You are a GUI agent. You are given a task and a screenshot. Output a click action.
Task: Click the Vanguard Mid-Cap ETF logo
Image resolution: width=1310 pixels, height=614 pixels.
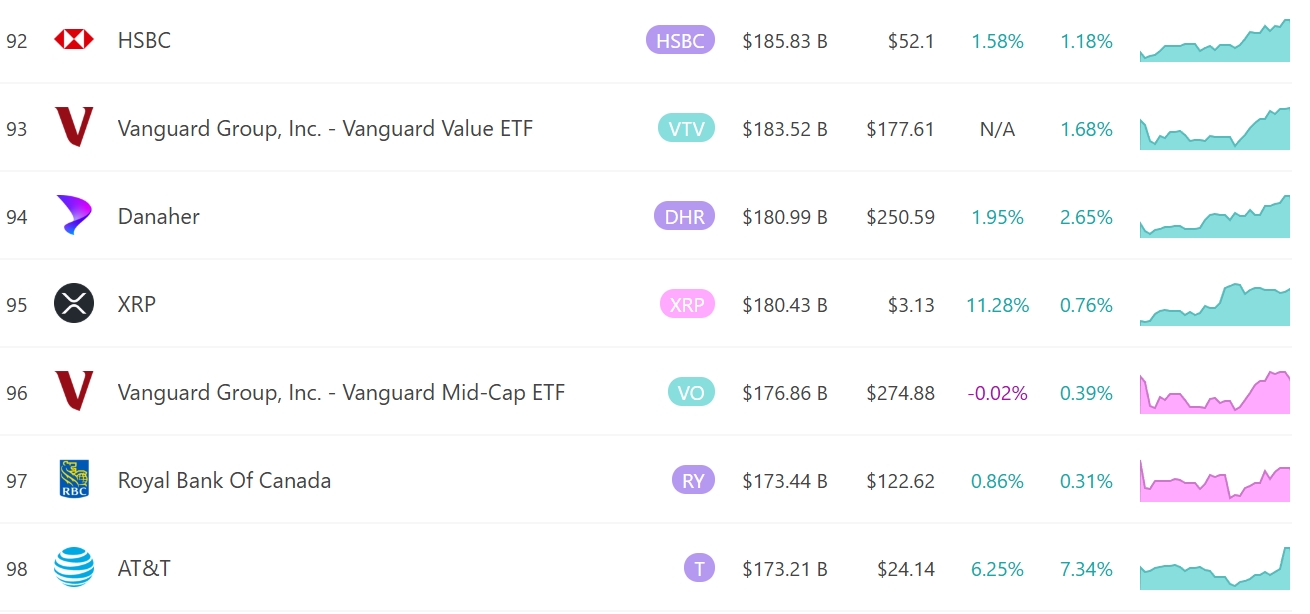pyautogui.click(x=74, y=391)
